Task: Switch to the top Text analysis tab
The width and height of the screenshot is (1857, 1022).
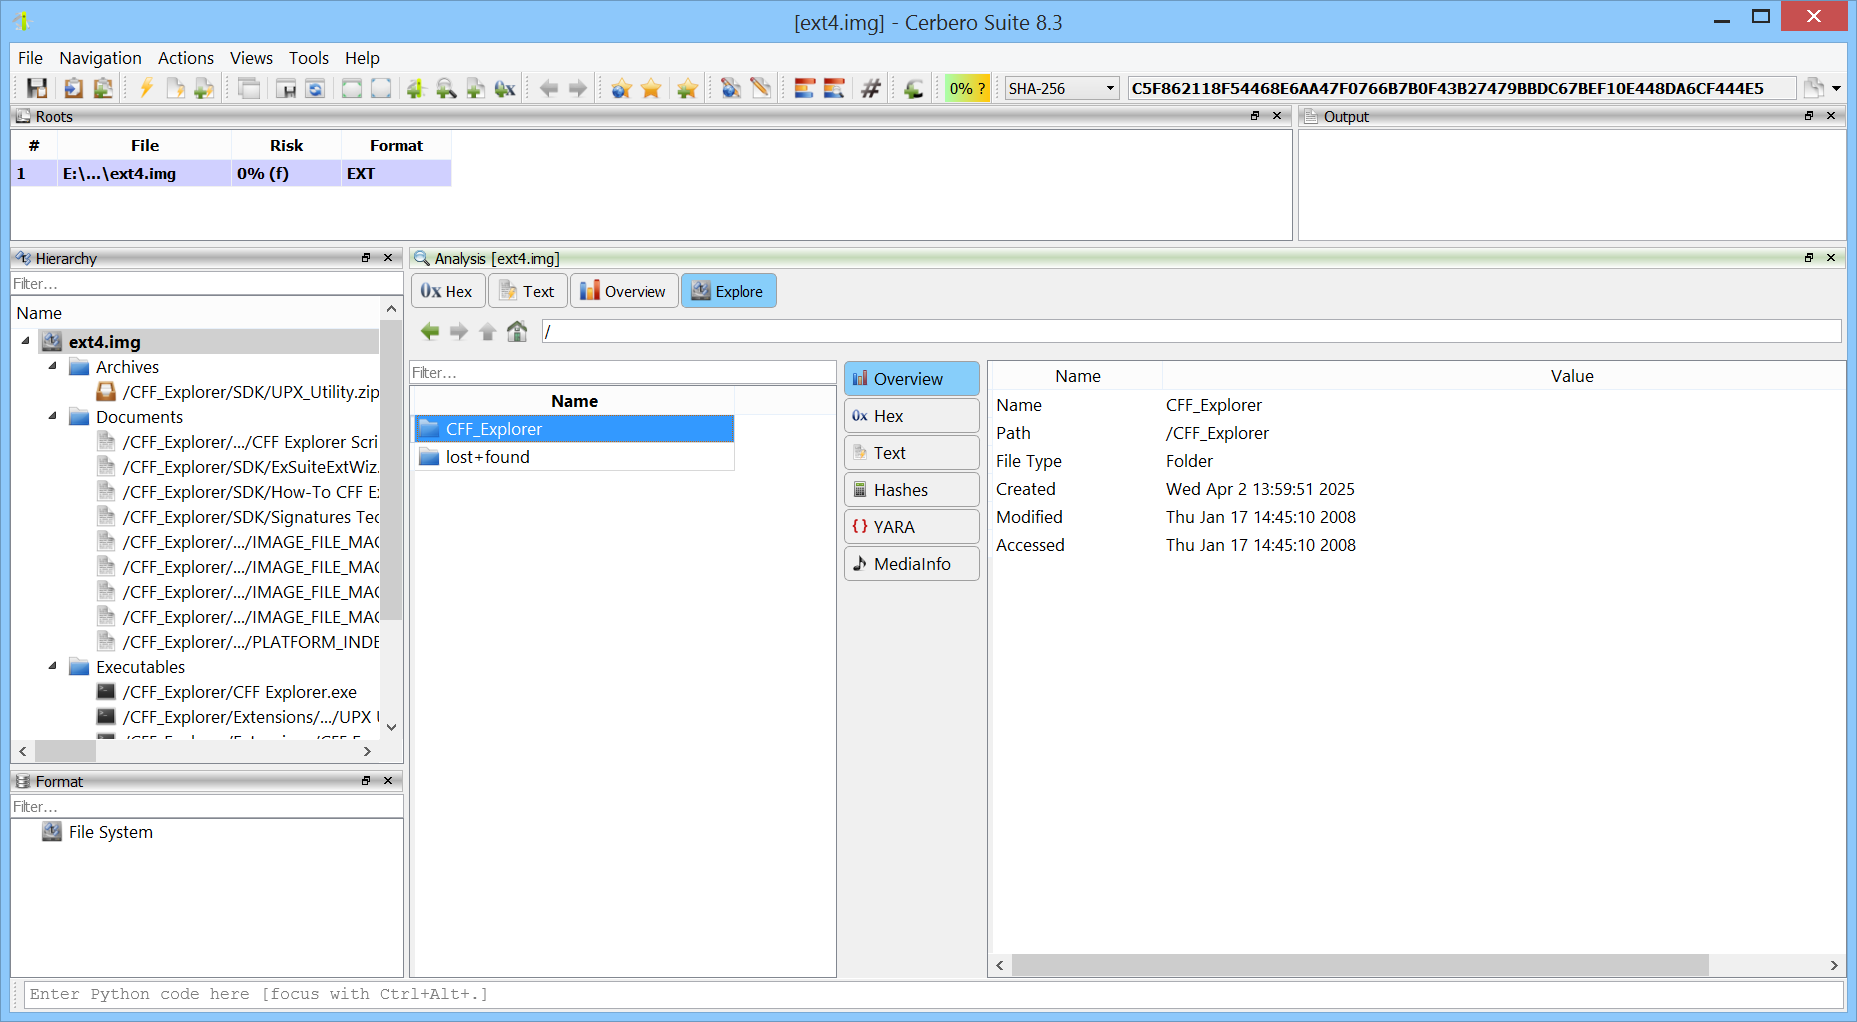Action: click(527, 291)
